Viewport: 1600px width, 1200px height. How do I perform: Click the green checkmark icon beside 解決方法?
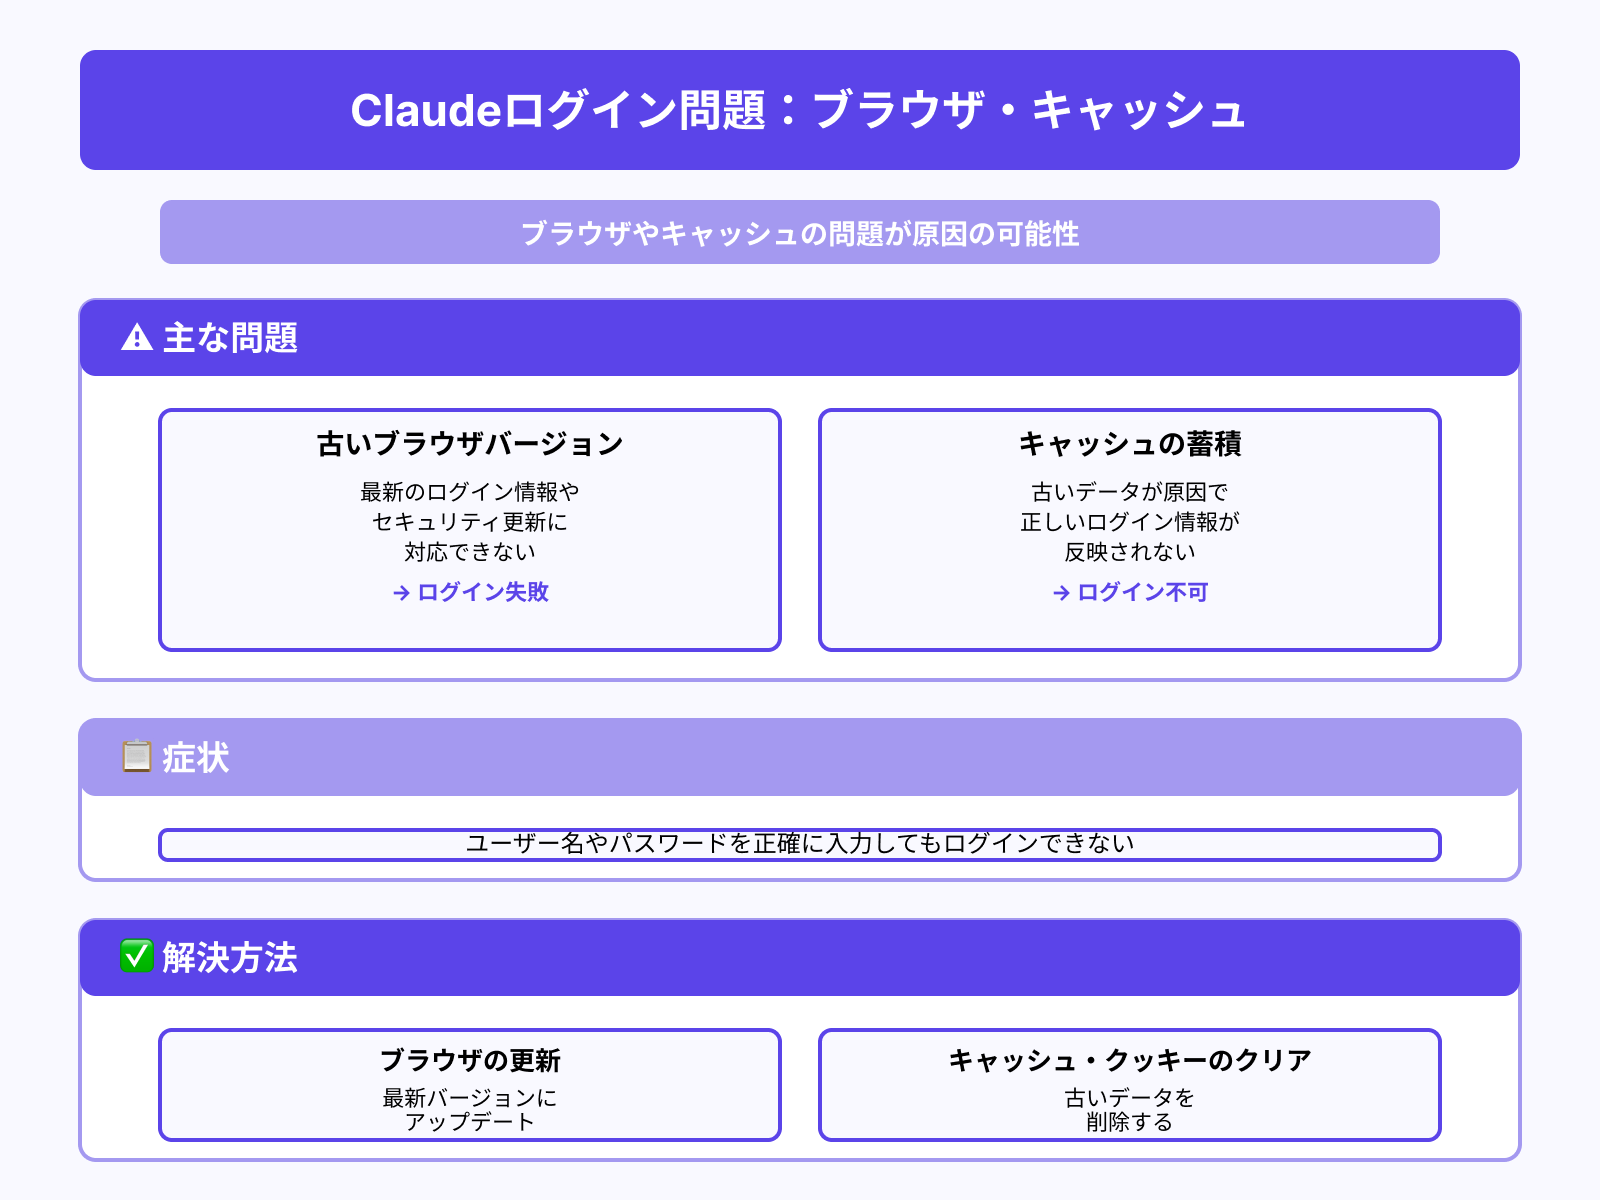point(137,956)
